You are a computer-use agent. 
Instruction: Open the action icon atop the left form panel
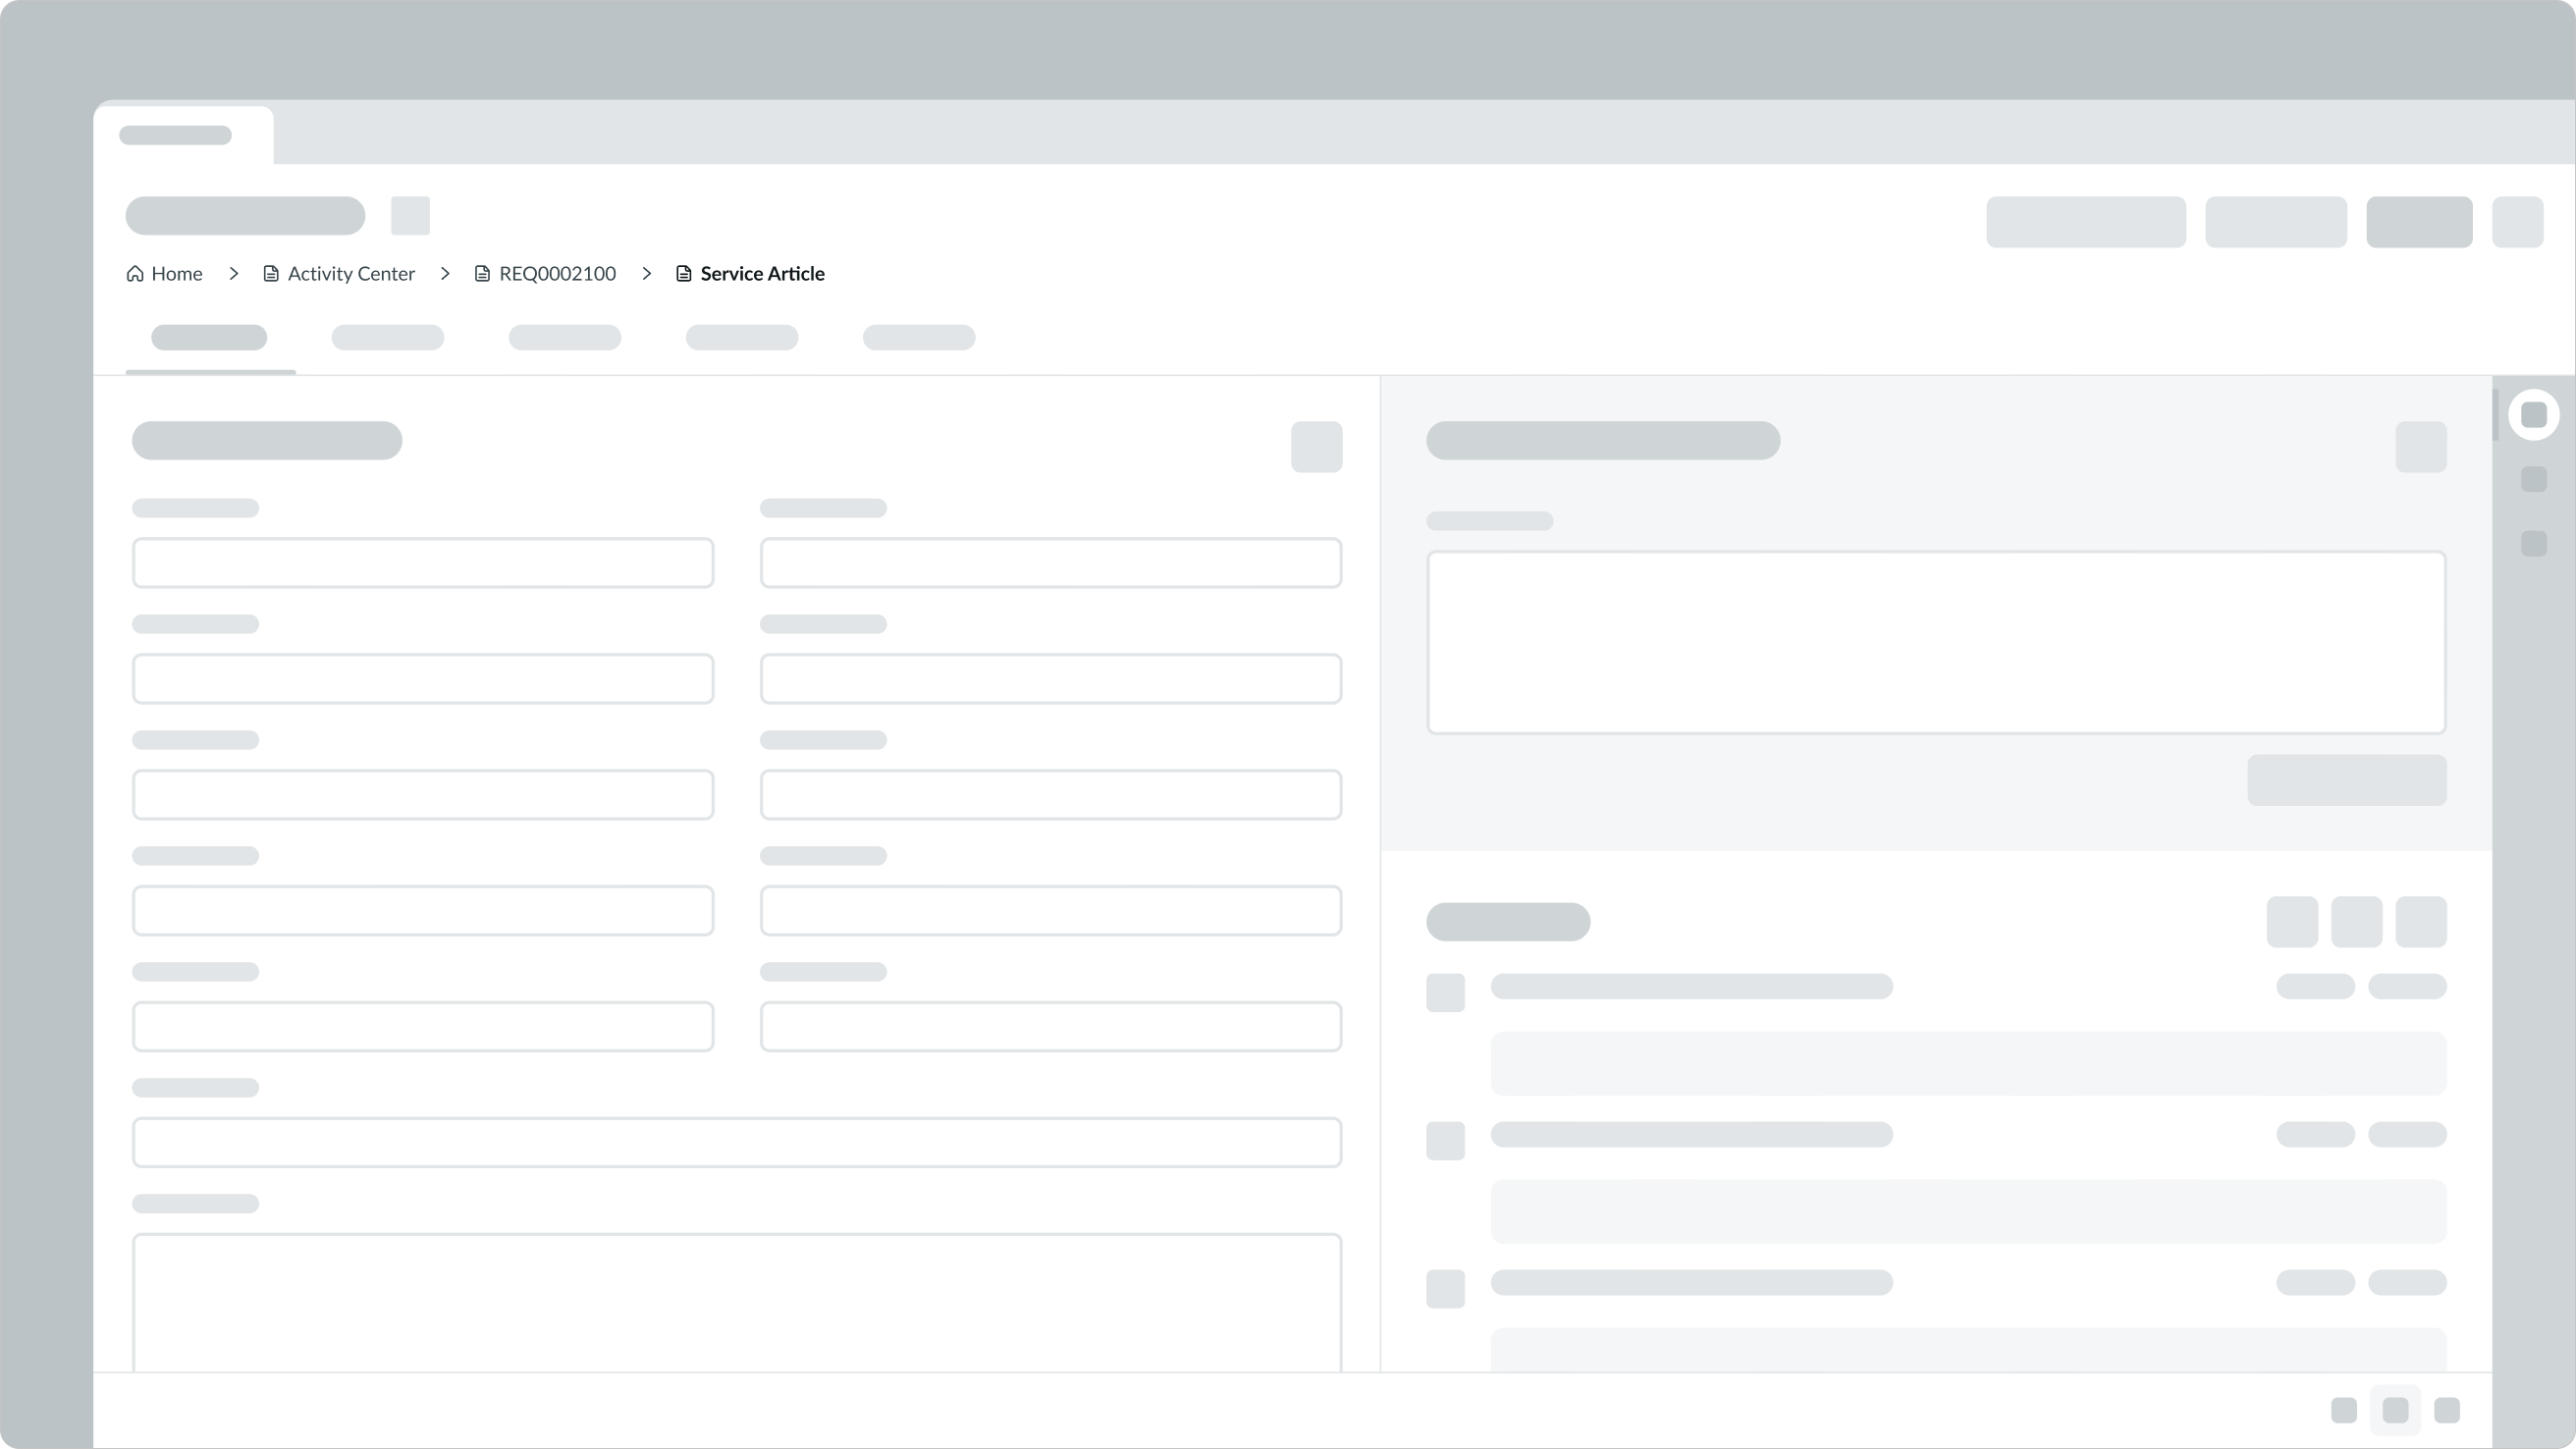[1316, 446]
